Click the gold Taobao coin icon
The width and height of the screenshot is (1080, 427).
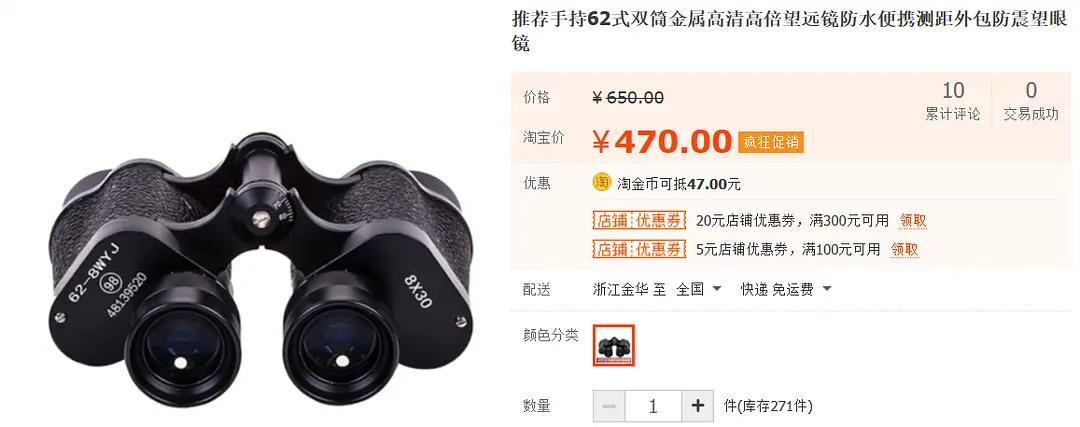601,183
